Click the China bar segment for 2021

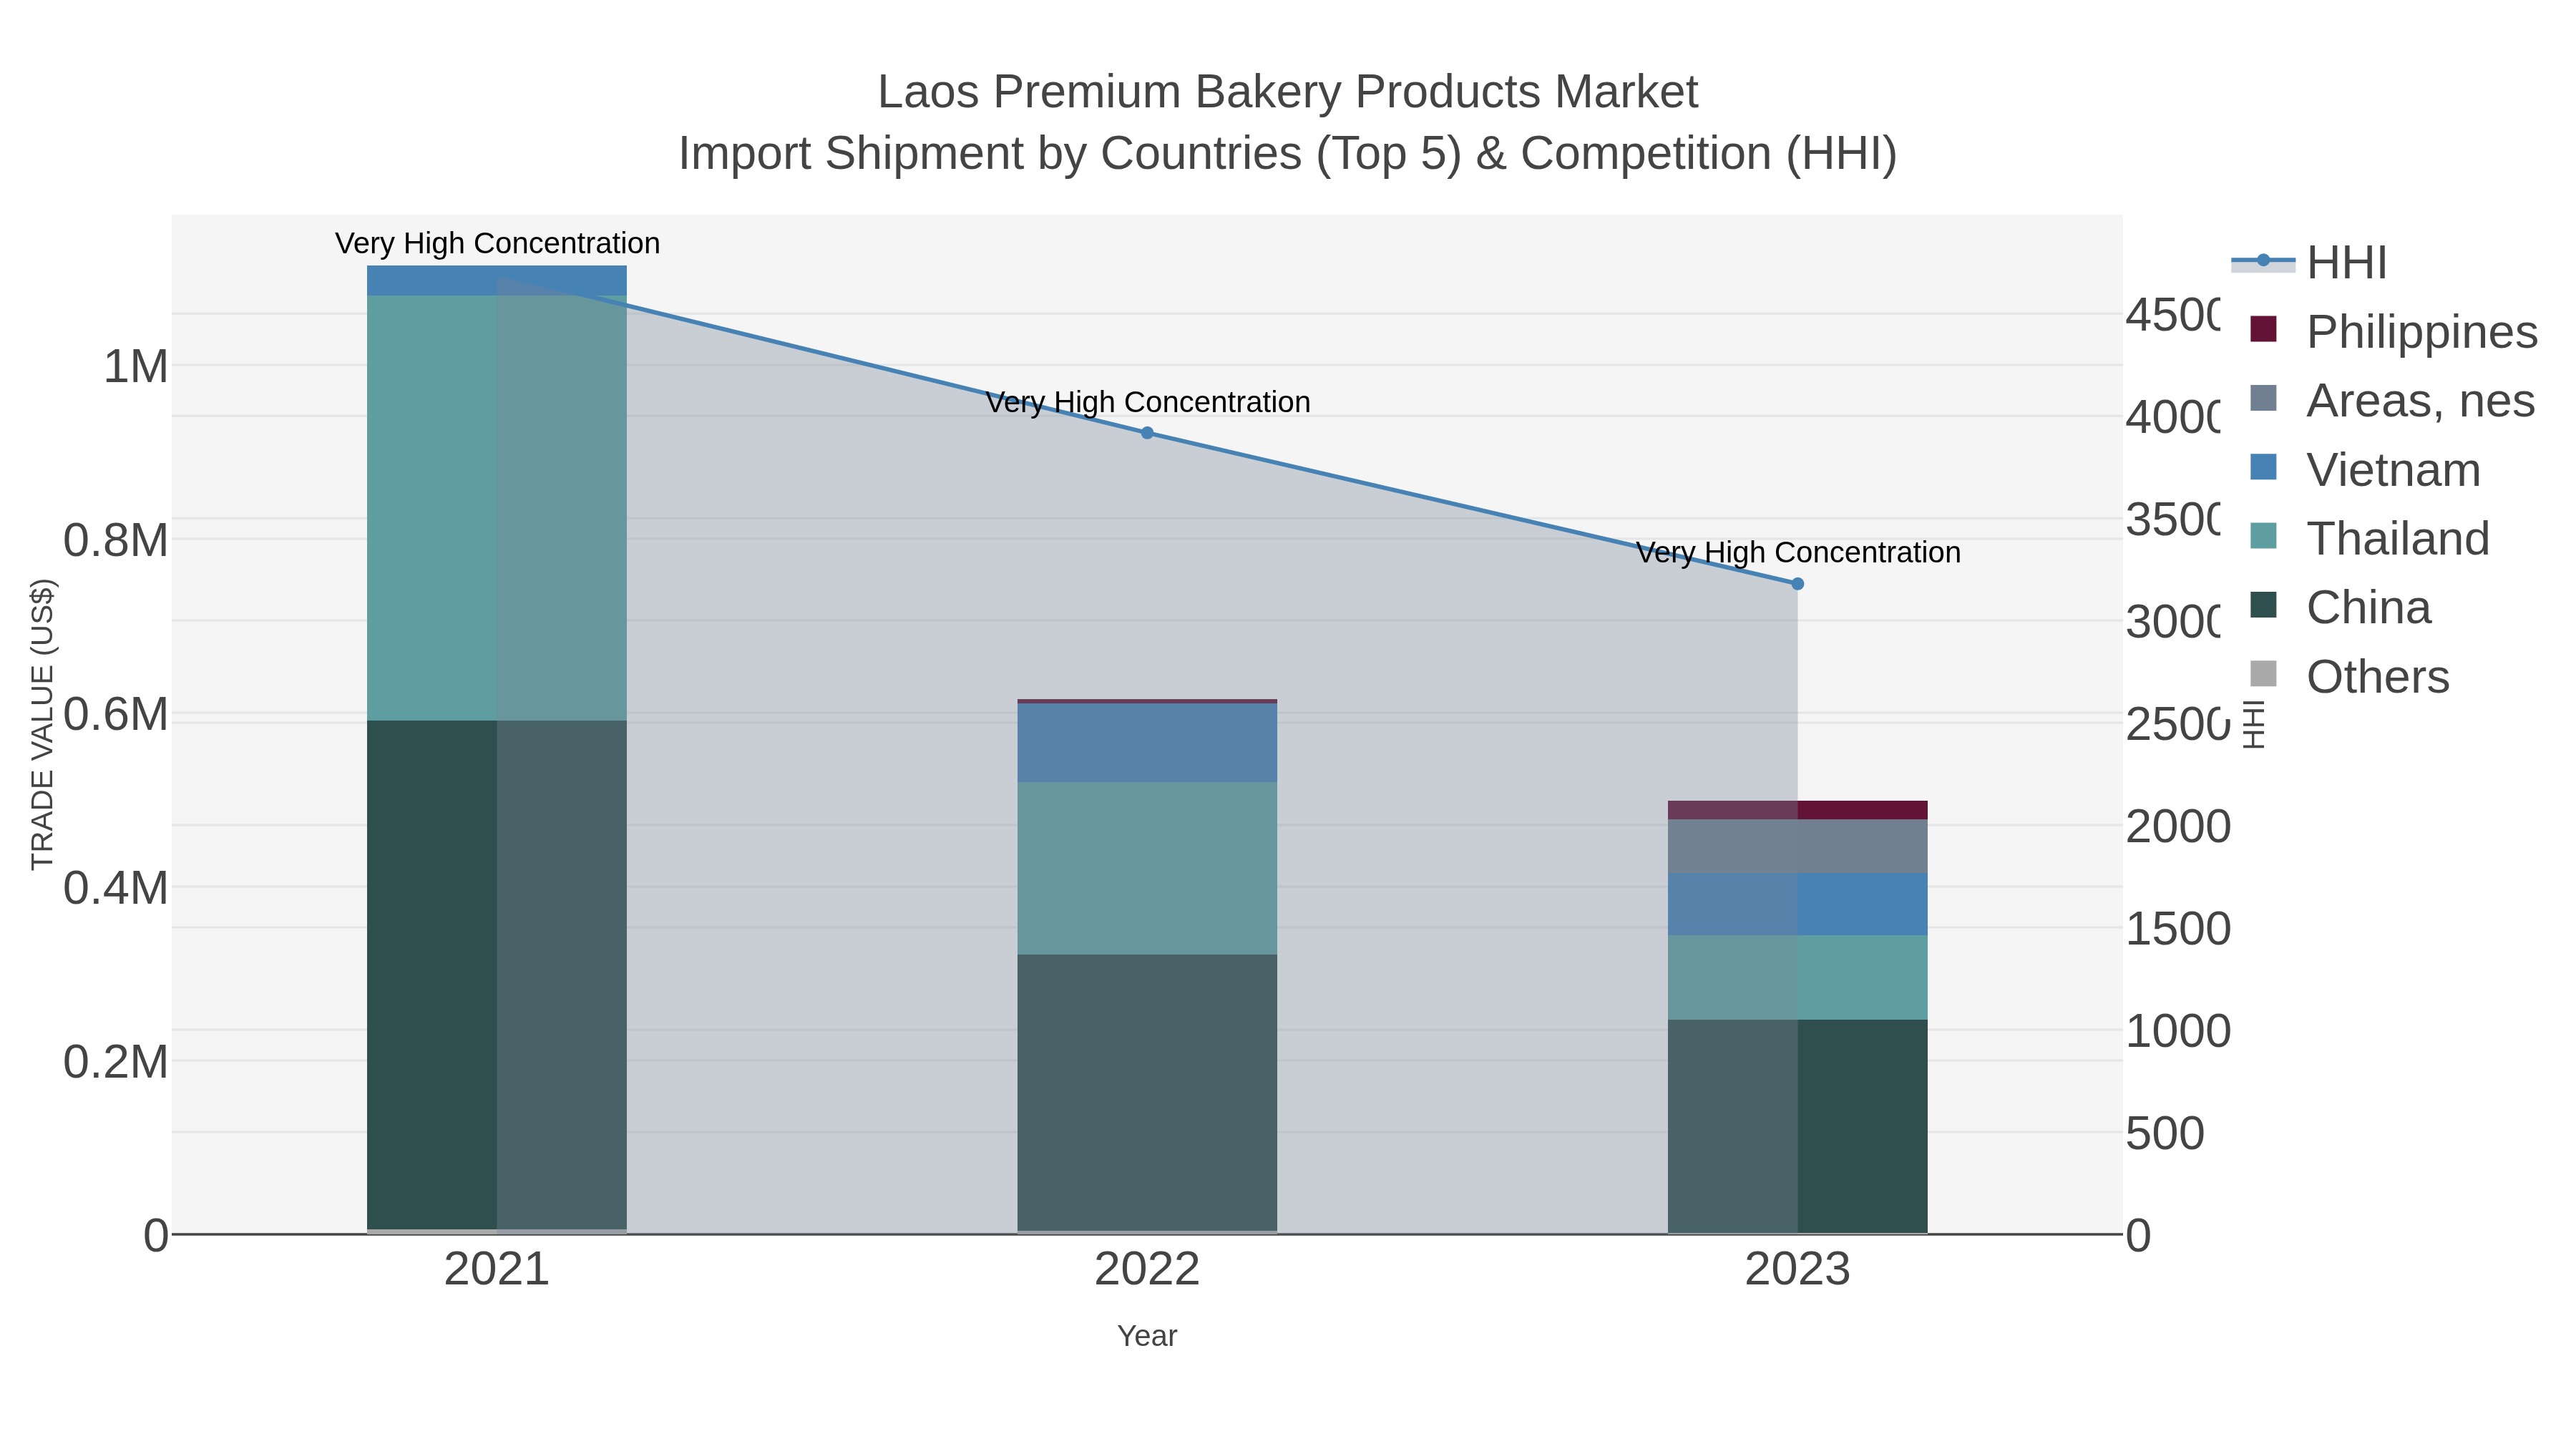497,975
